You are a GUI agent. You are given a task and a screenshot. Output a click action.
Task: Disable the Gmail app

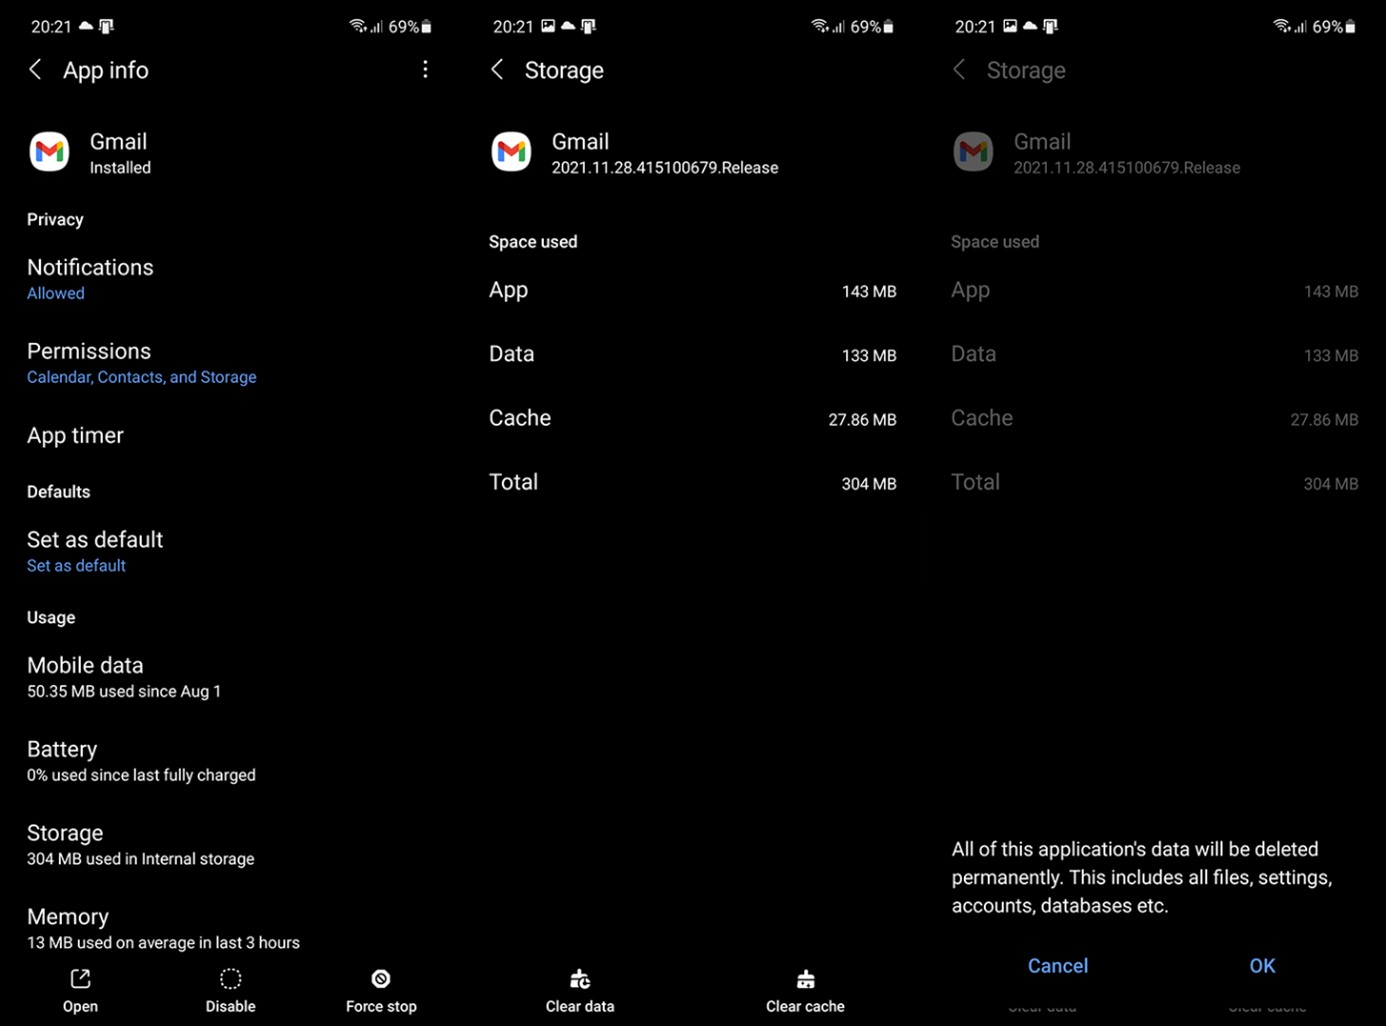230,989
